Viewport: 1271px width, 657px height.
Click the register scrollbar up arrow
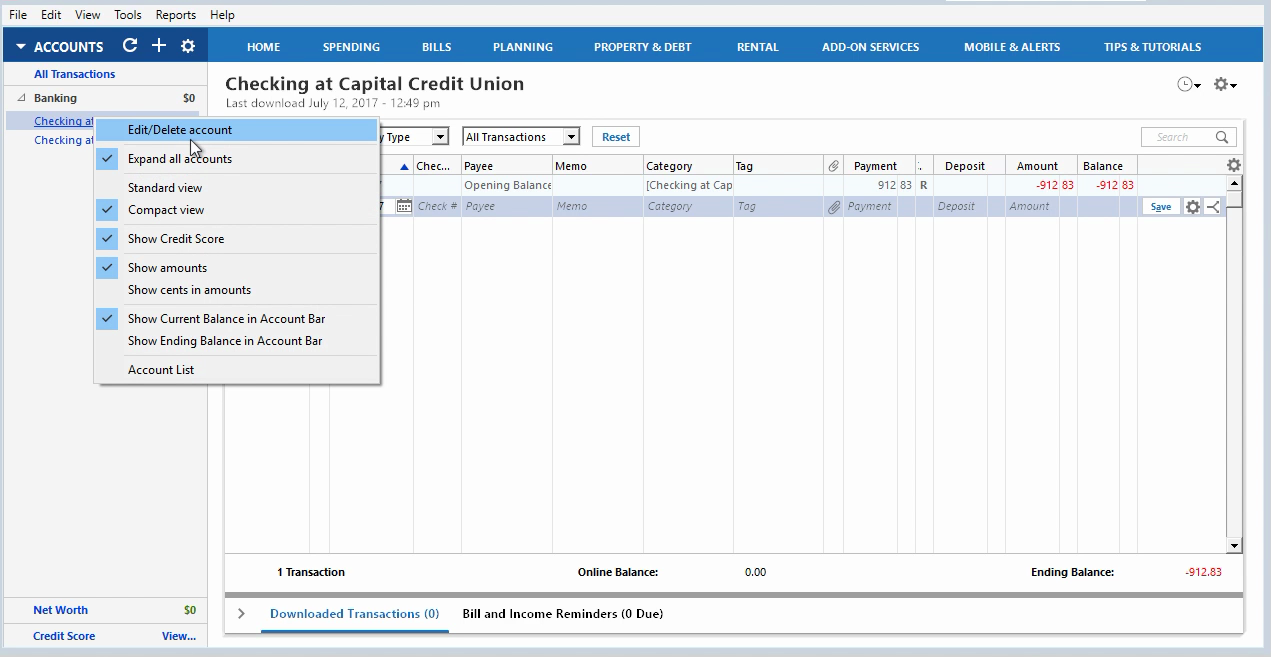click(x=1234, y=184)
